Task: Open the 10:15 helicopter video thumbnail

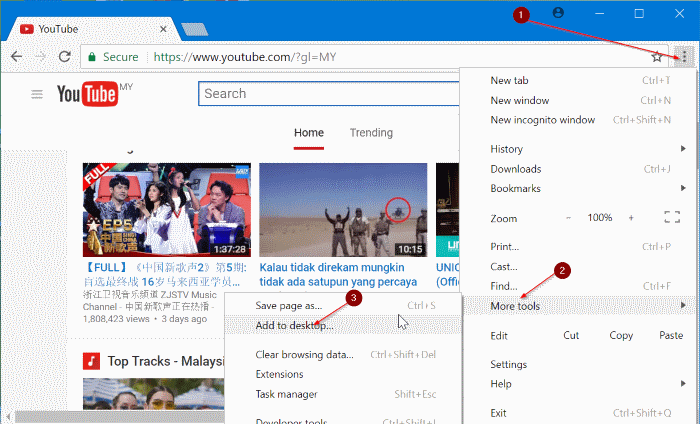Action: (343, 210)
